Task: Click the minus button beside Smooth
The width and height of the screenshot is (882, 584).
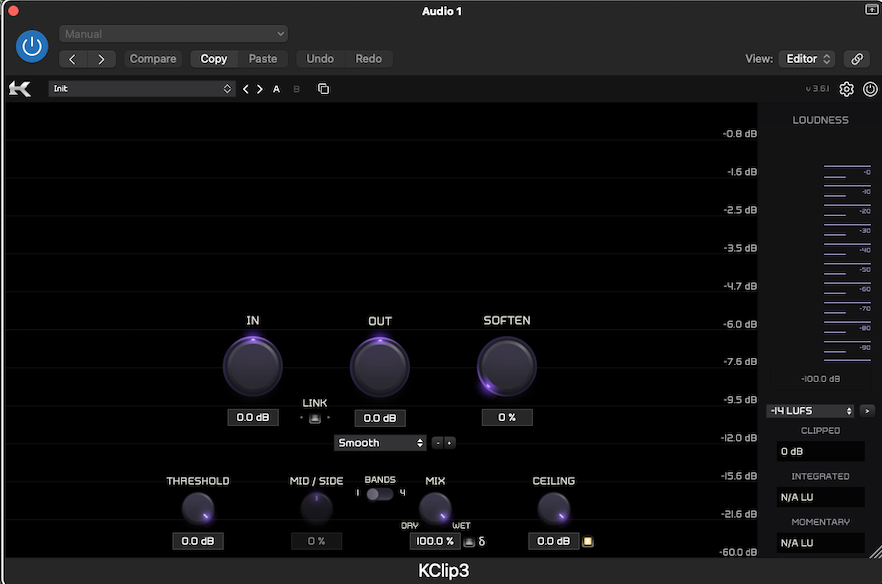Action: 438,443
